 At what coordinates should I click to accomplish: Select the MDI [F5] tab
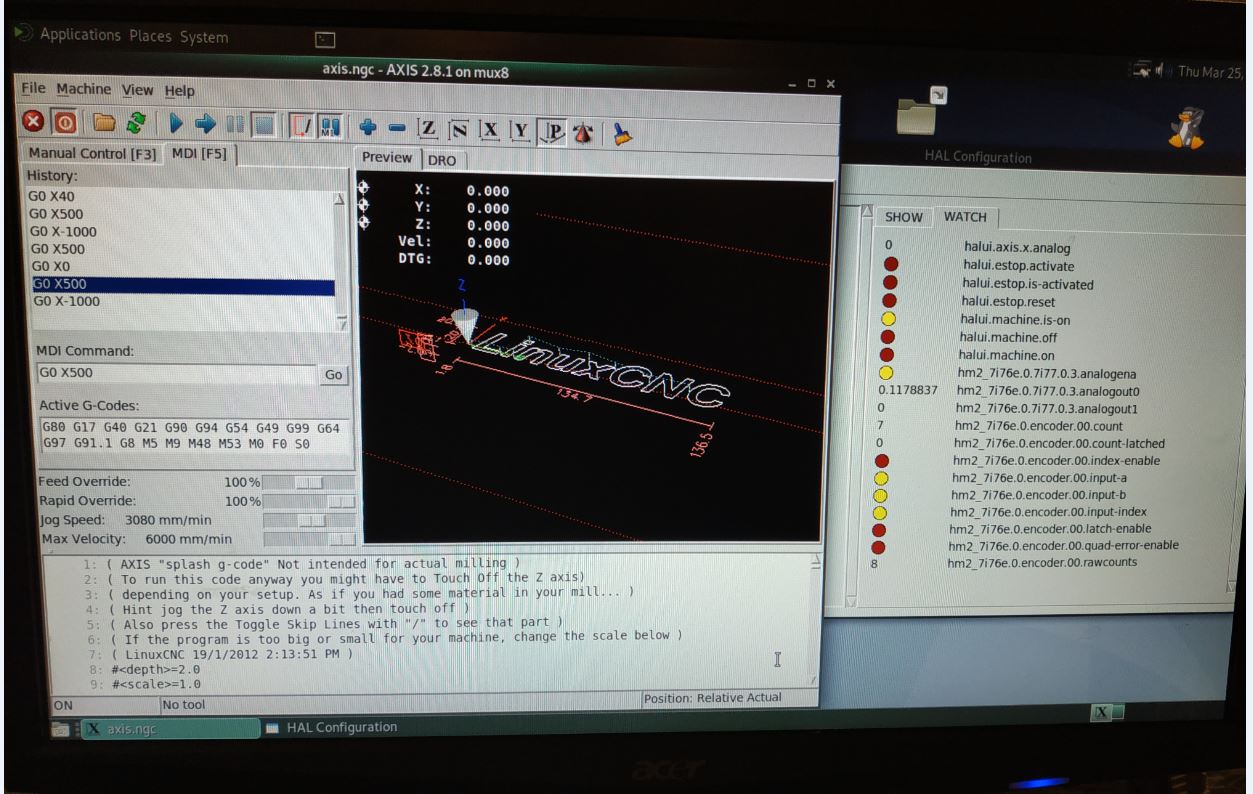click(199, 154)
